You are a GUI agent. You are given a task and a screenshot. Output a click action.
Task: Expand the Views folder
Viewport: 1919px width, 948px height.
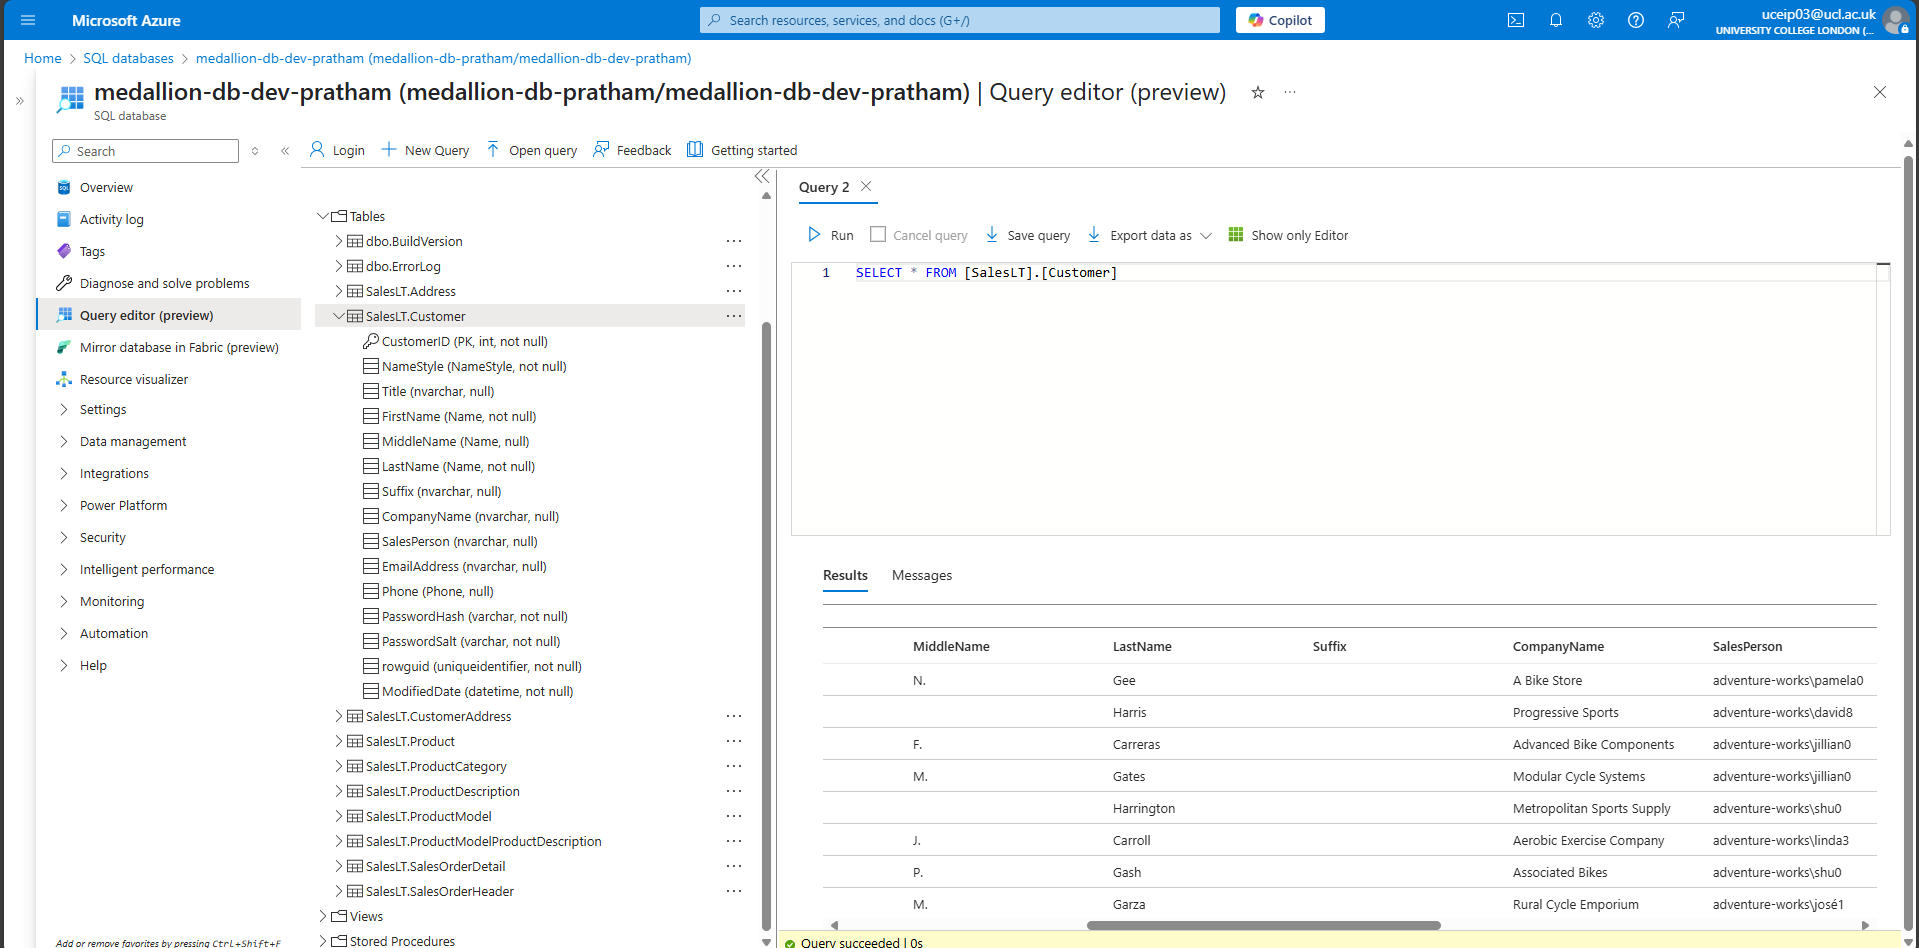tap(323, 916)
